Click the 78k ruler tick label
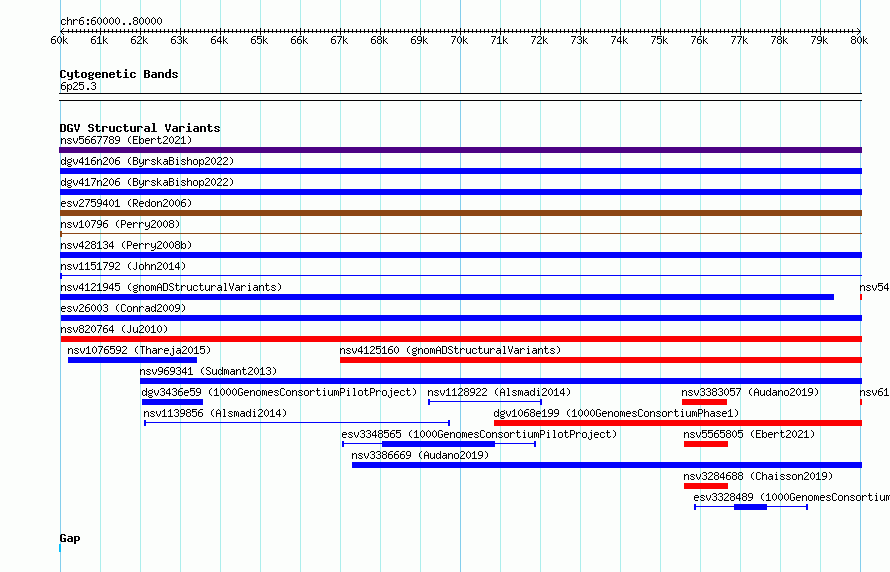The height and width of the screenshot is (572, 890). click(x=779, y=40)
